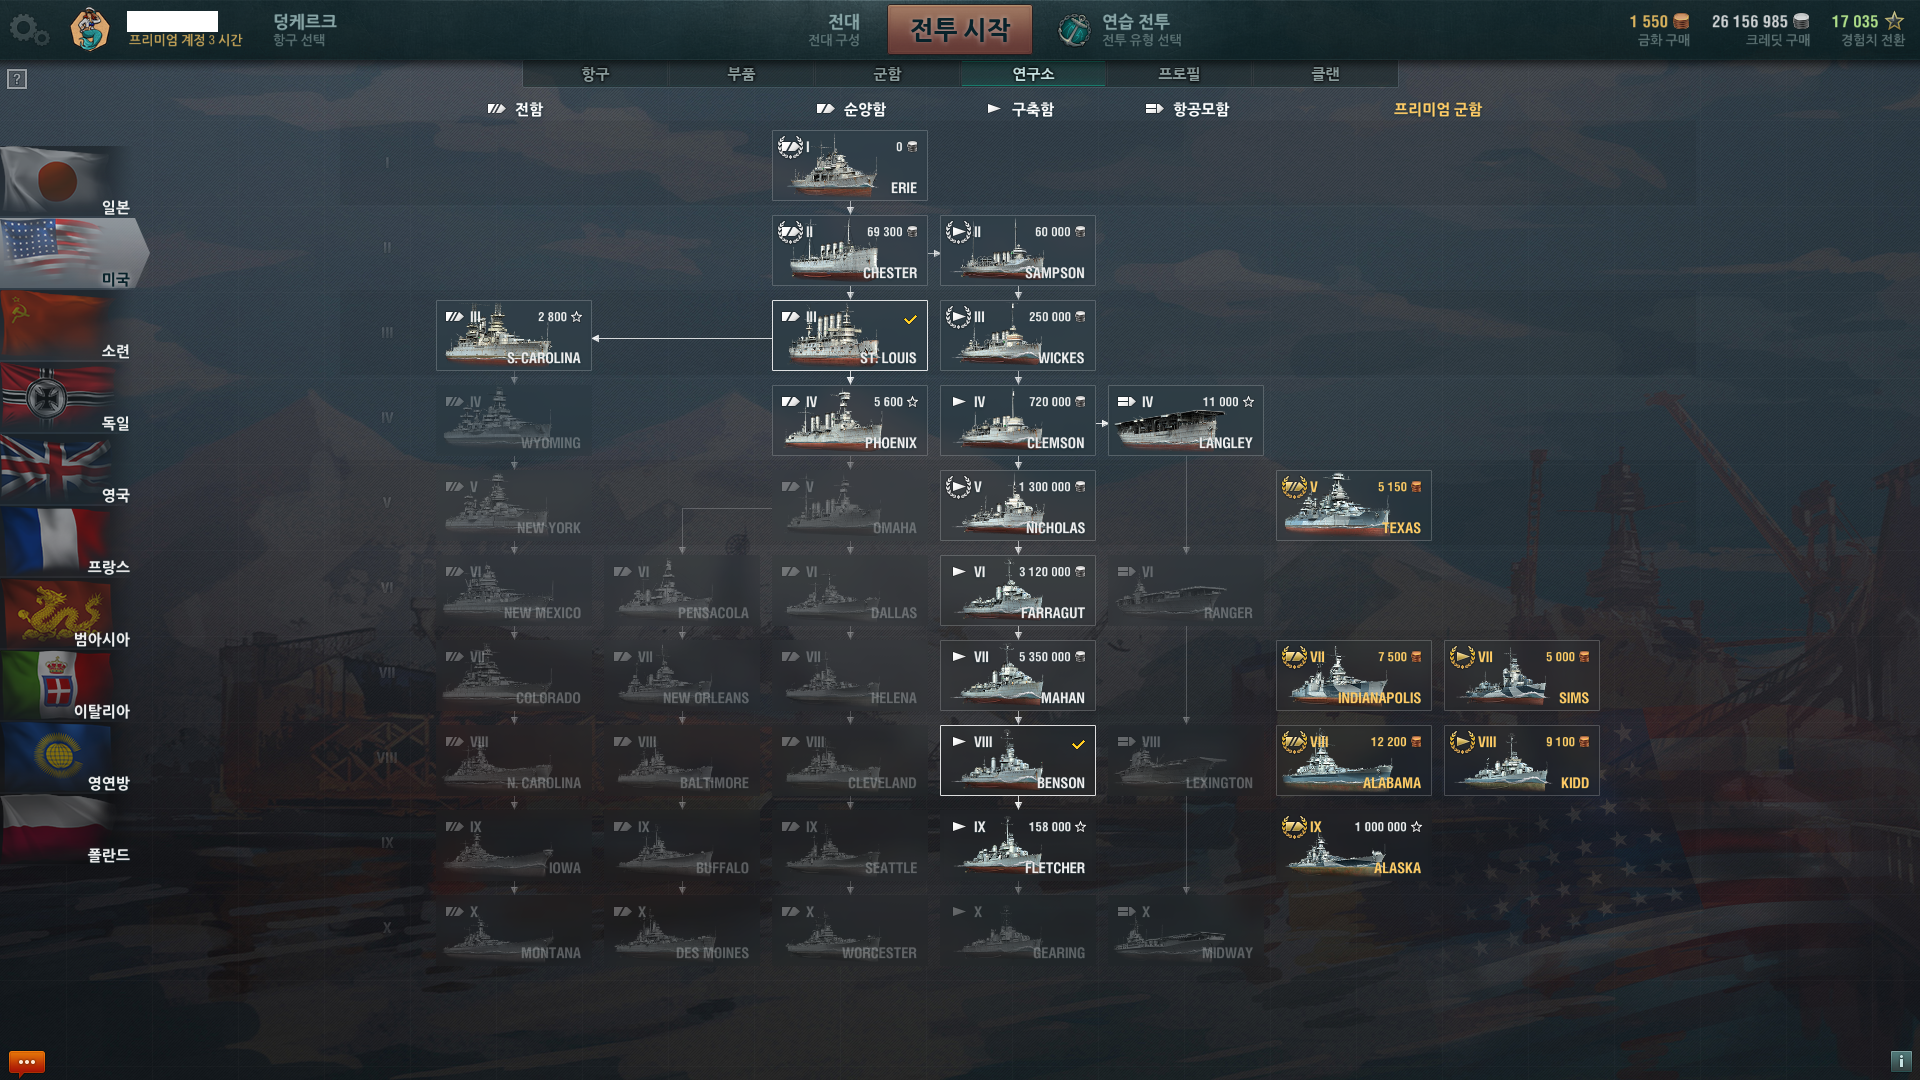
Task: Select the researched St. Louis cruiser
Action: [850, 336]
